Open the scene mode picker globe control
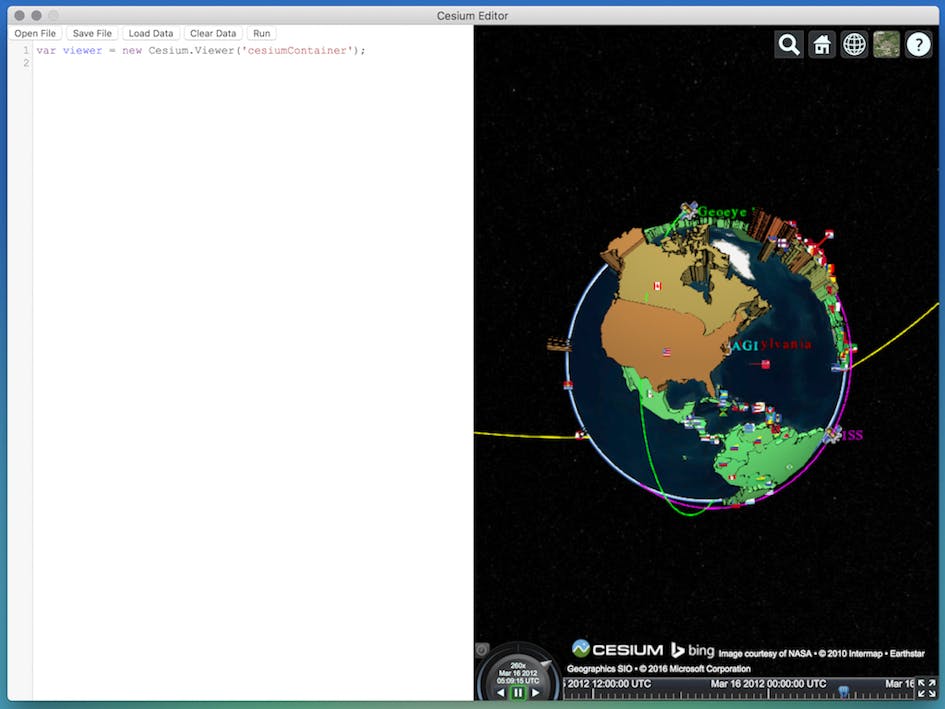Screen dimensions: 945x709 (x=853, y=44)
